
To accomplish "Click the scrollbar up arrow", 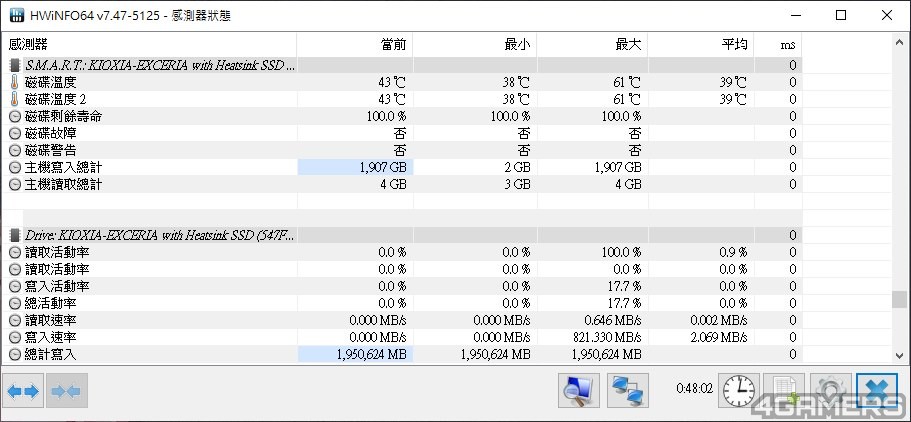I will [x=899, y=41].
